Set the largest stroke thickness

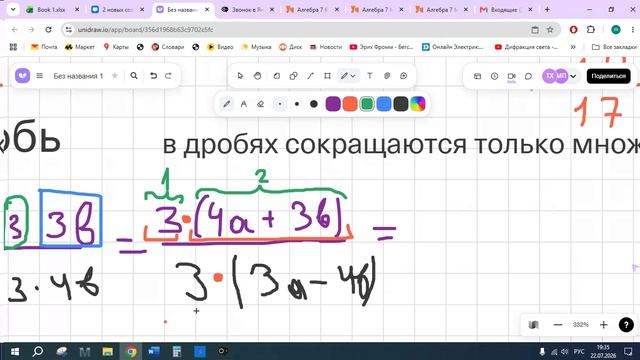313,104
